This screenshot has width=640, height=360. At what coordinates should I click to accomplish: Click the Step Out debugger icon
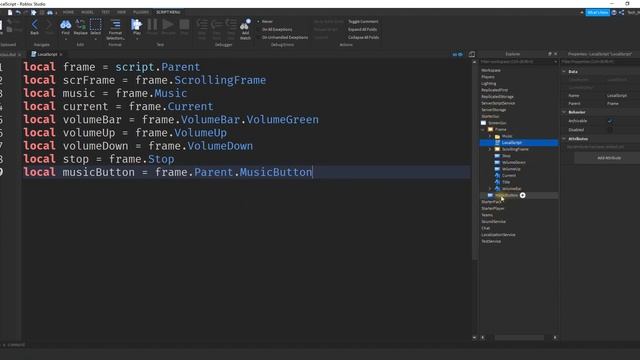231,25
